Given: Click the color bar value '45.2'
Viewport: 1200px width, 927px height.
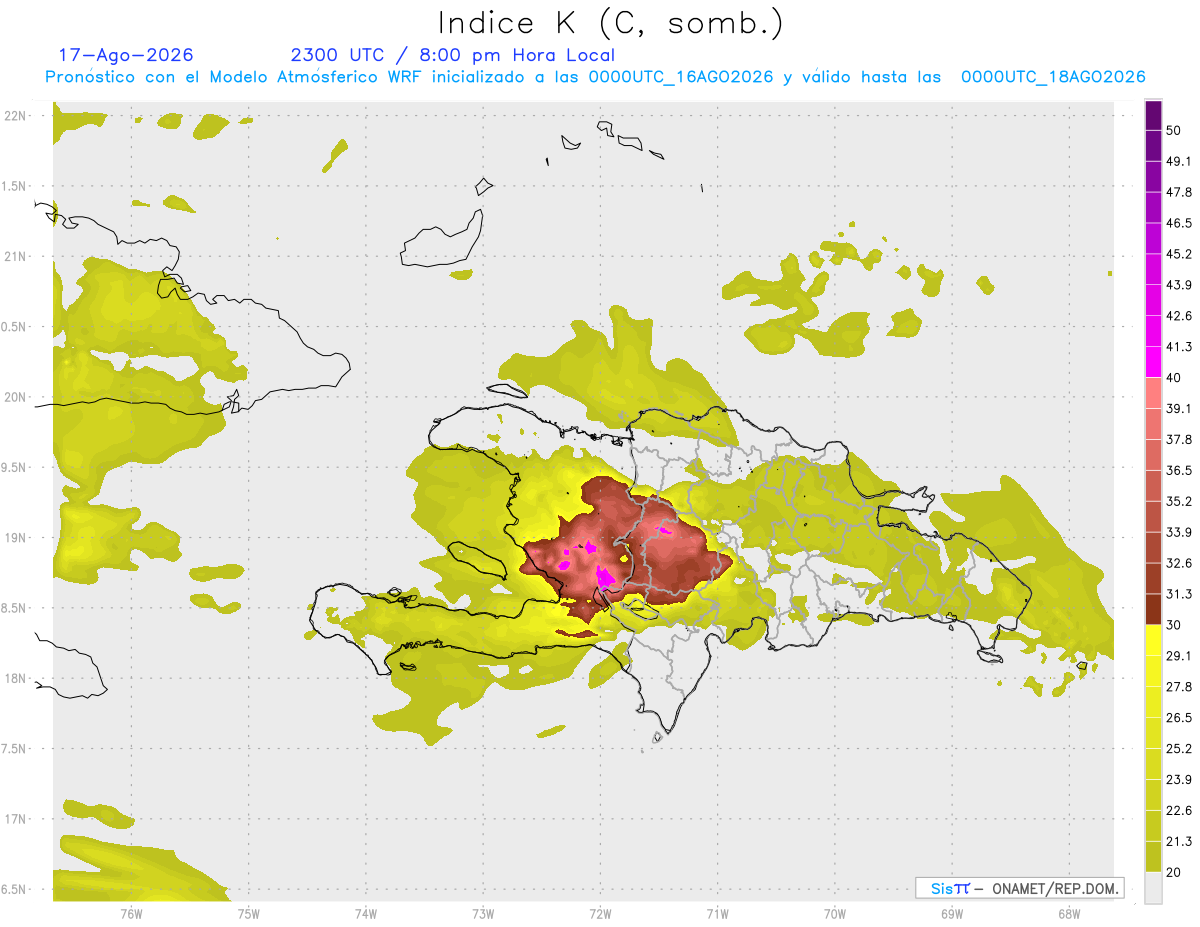Looking at the screenshot, I should coord(1179,254).
